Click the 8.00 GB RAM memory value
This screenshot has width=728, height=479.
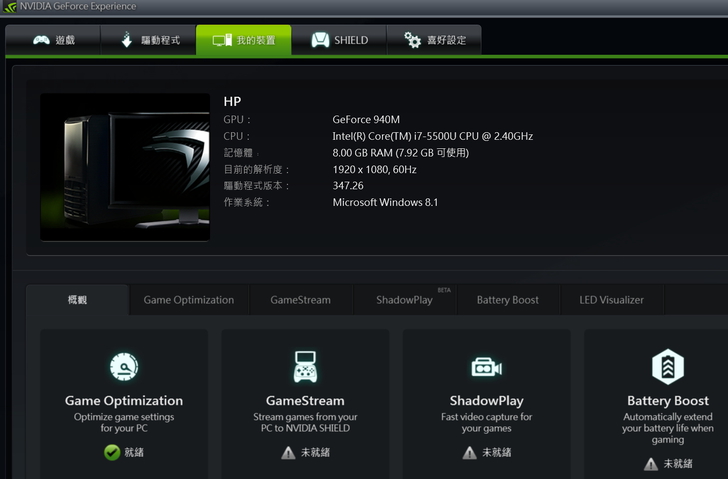click(x=401, y=153)
